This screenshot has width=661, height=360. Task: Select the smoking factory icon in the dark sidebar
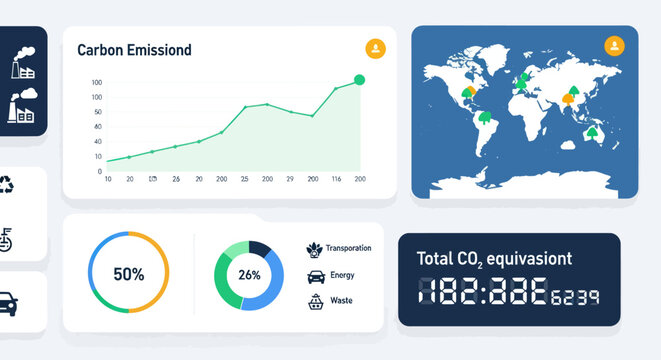click(x=23, y=62)
